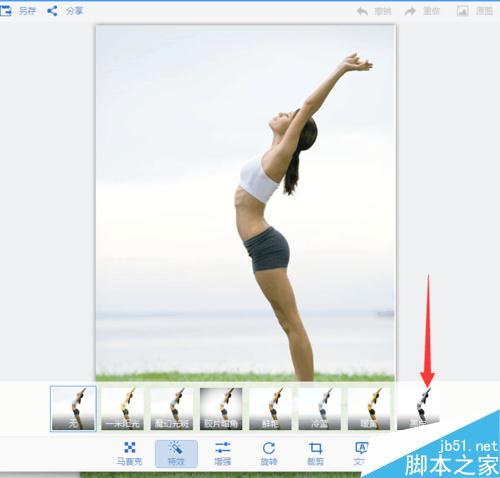Click the main yoga photo preview
Viewport: 500px width, 478px height.
[246, 203]
